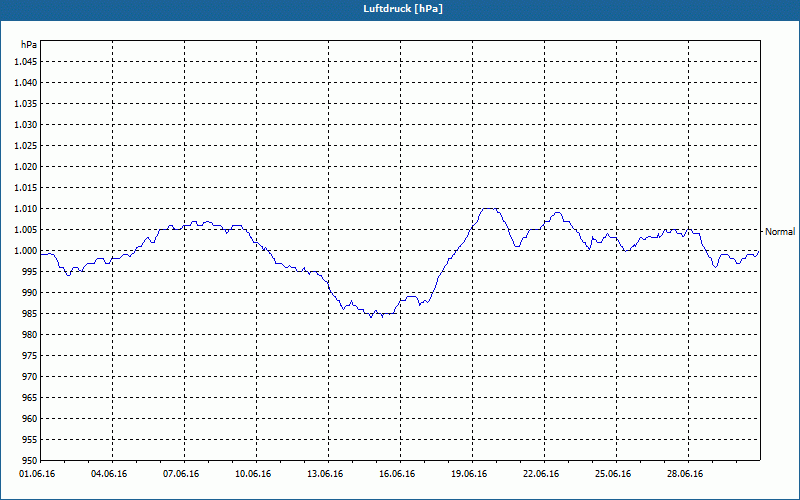Screen dimensions: 800x500
Task: Select the 975 y-axis label
Action: [x=30, y=356]
